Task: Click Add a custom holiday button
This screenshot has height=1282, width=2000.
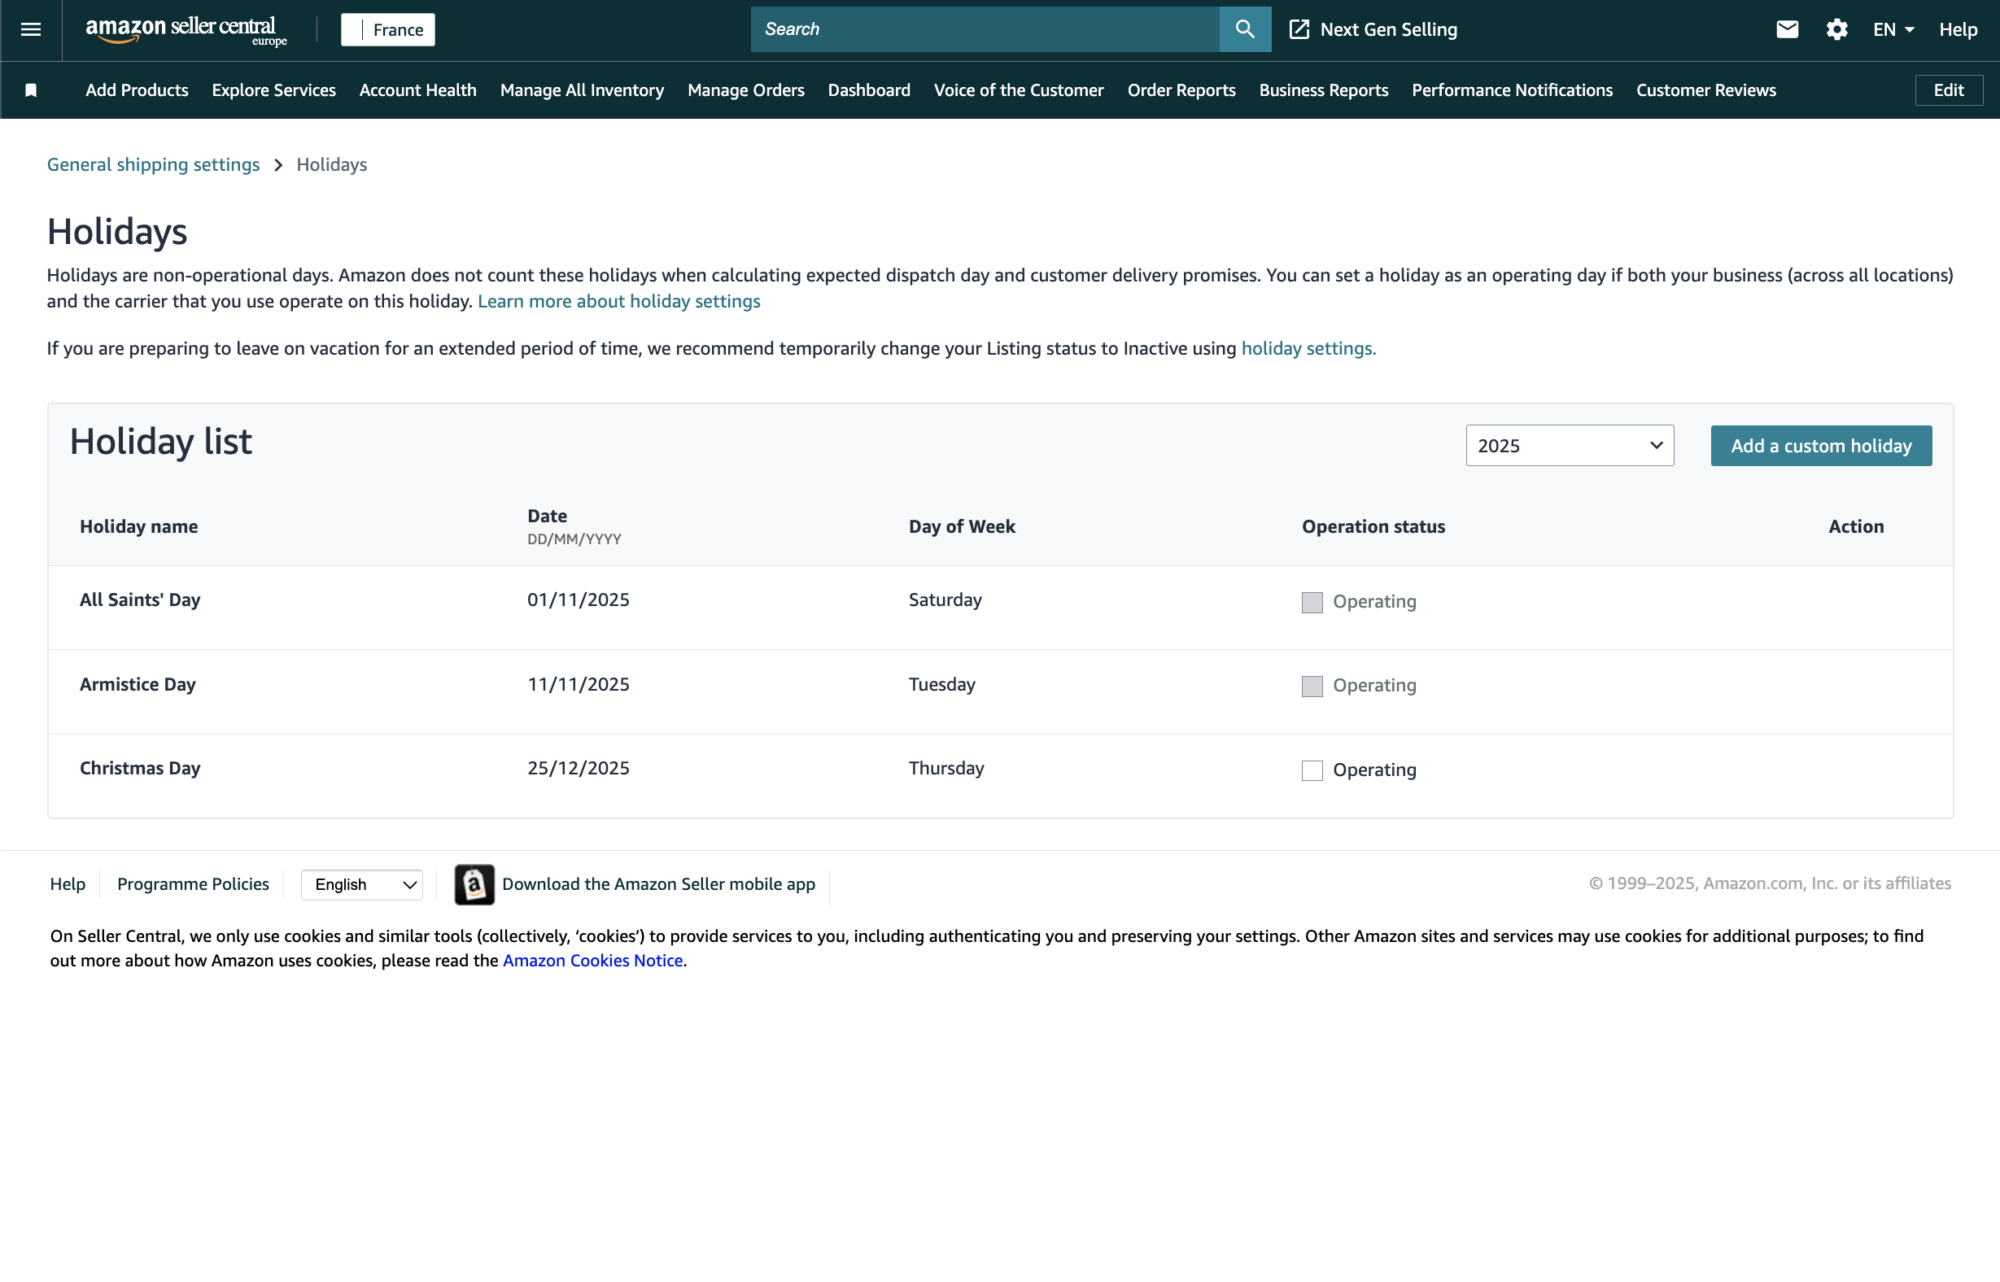Action: pos(1821,446)
